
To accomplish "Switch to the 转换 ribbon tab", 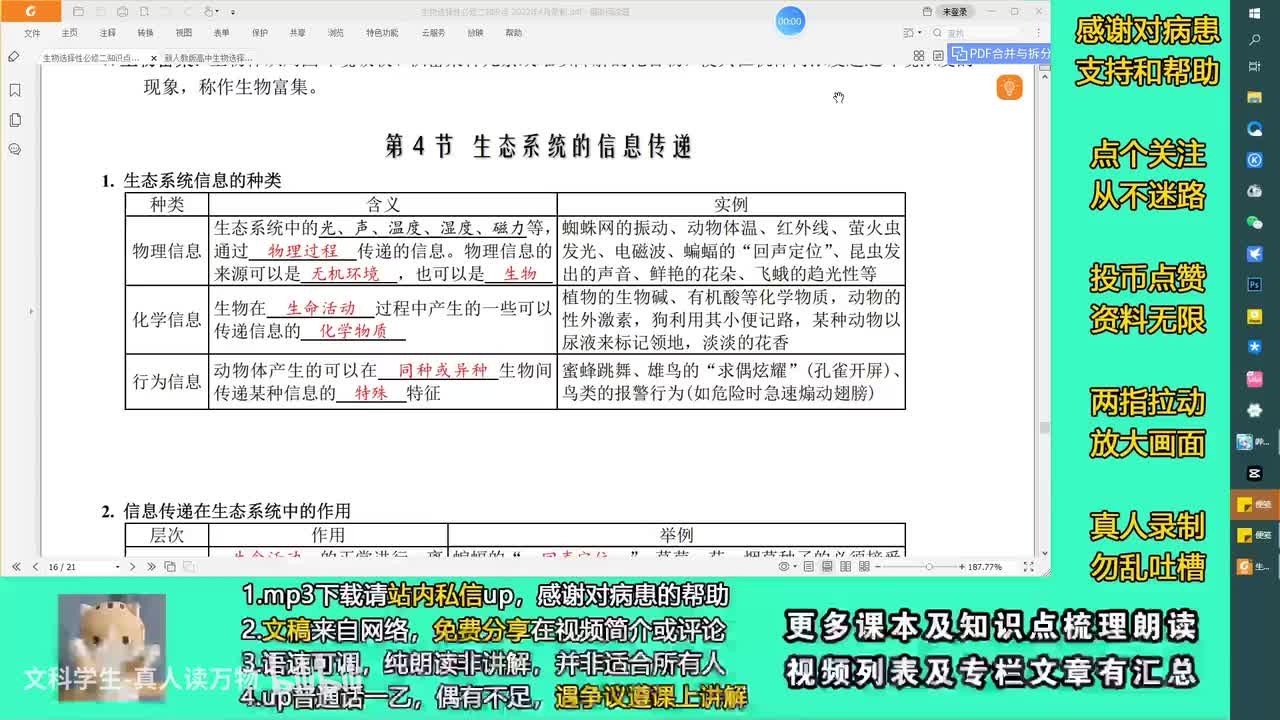I will 145,33.
